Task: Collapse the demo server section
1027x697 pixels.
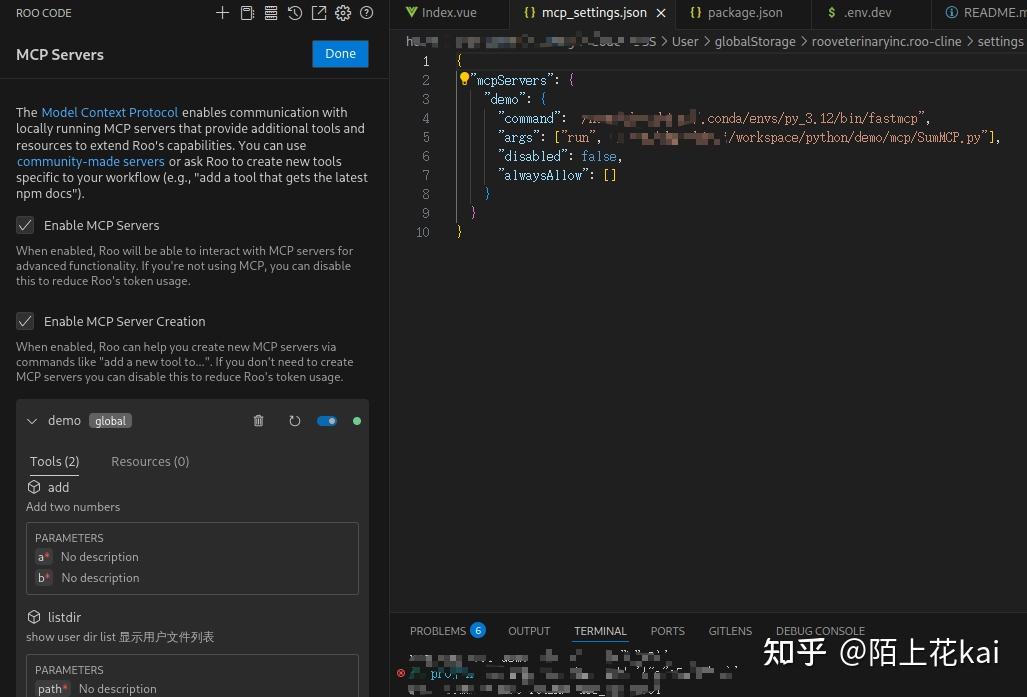Action: tap(32, 421)
